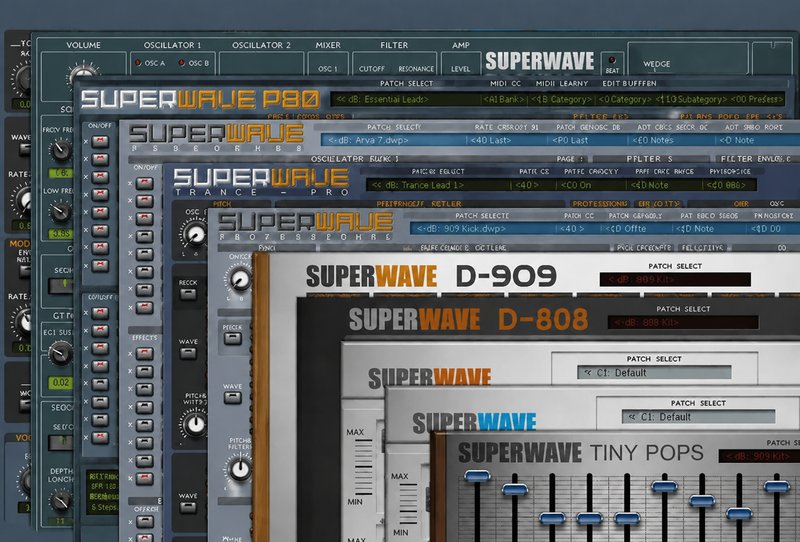The height and width of the screenshot is (542, 800).
Task: Click the wider MAX/MIN level slider
Action: click(363, 467)
